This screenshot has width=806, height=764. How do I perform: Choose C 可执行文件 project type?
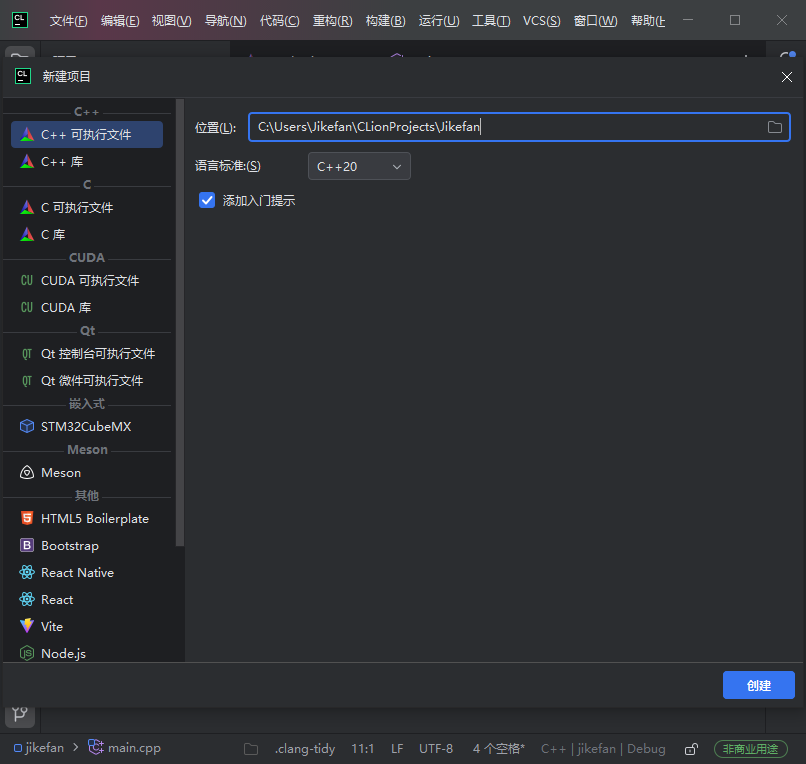coord(87,208)
